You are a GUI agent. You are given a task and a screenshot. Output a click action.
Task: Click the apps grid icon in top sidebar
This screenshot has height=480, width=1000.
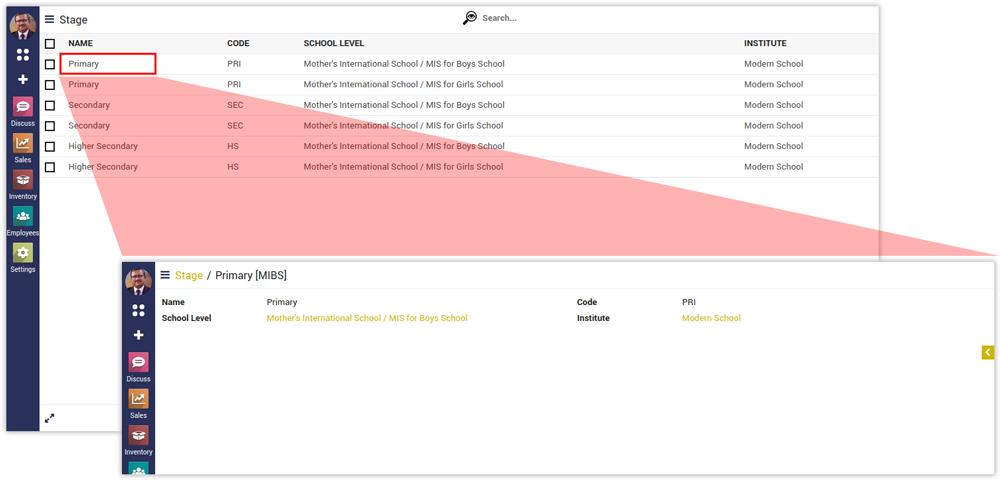(23, 55)
